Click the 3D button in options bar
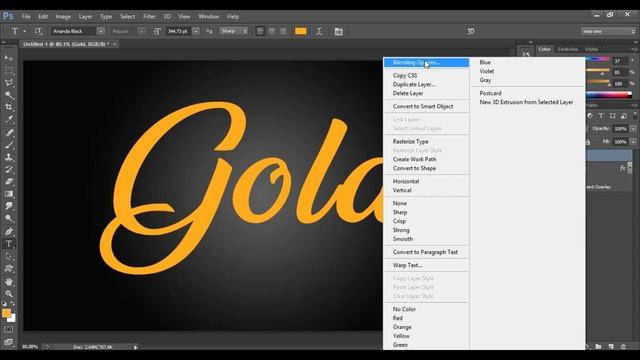The image size is (640, 360). click(471, 31)
